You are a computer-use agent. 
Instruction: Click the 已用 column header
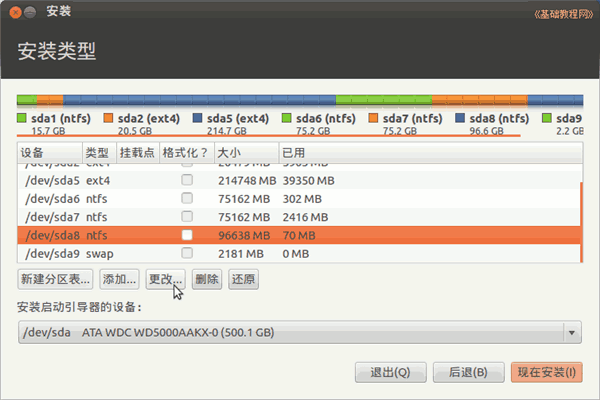(x=430, y=153)
